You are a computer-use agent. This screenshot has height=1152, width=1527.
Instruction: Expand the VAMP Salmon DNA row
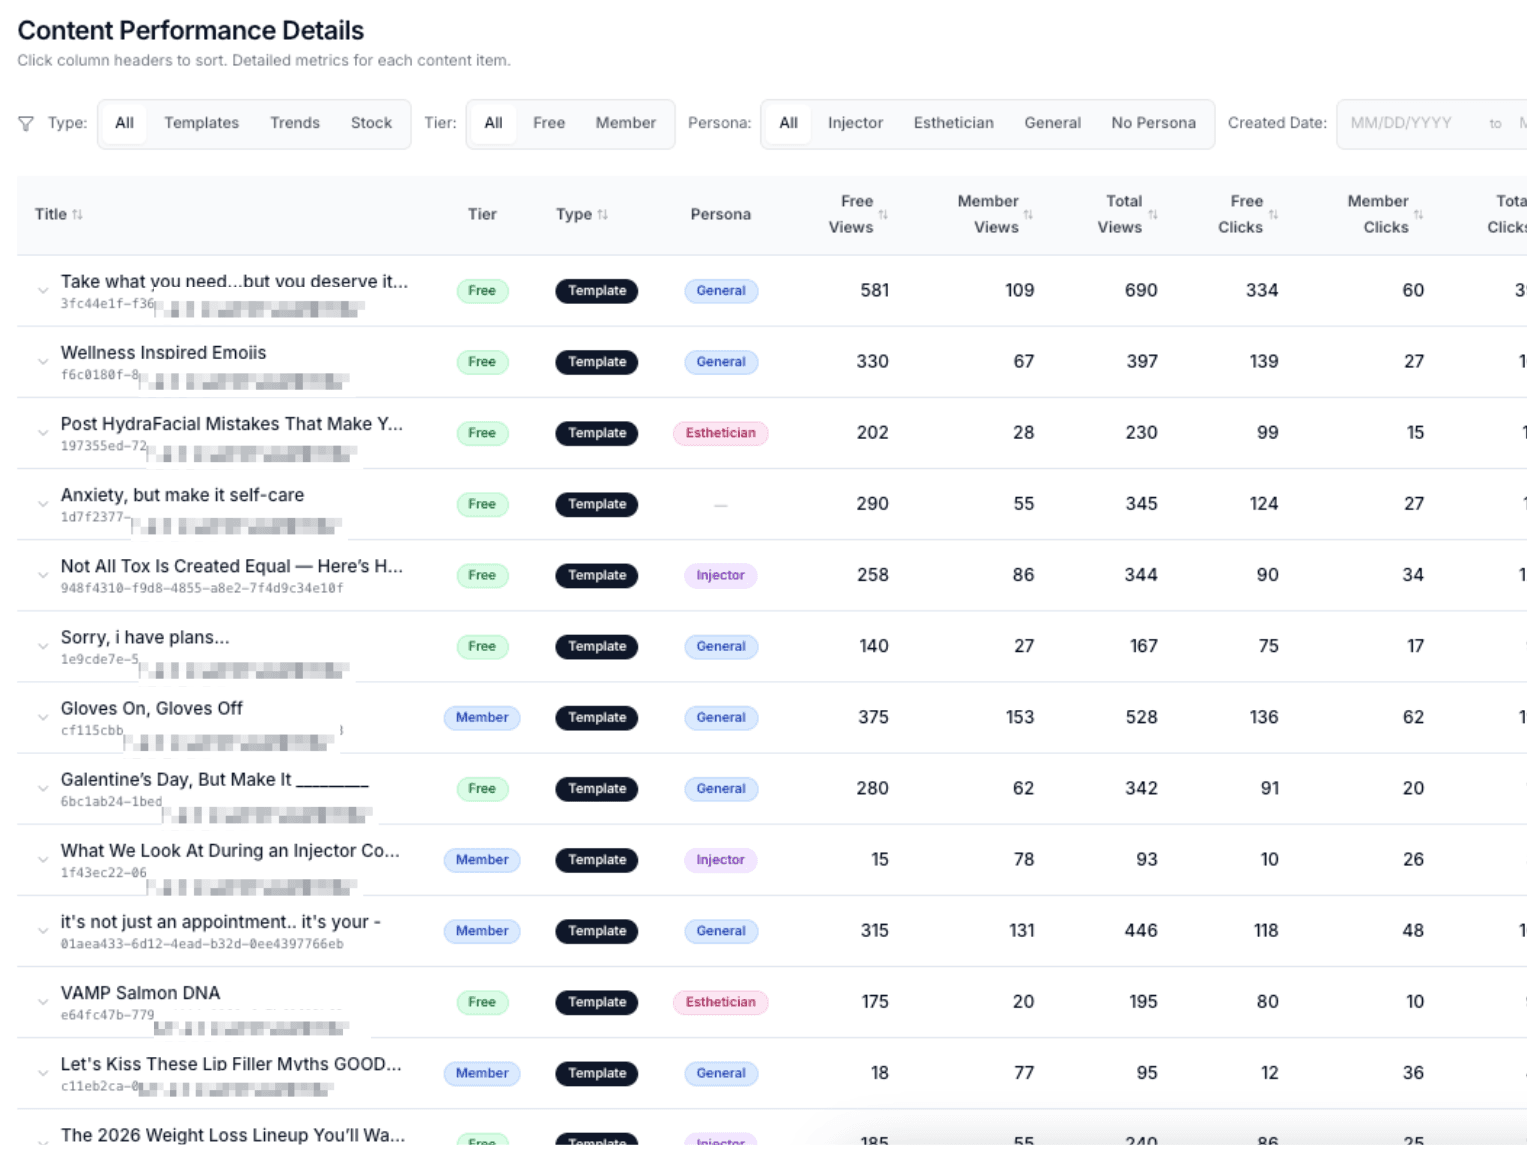43,1002
